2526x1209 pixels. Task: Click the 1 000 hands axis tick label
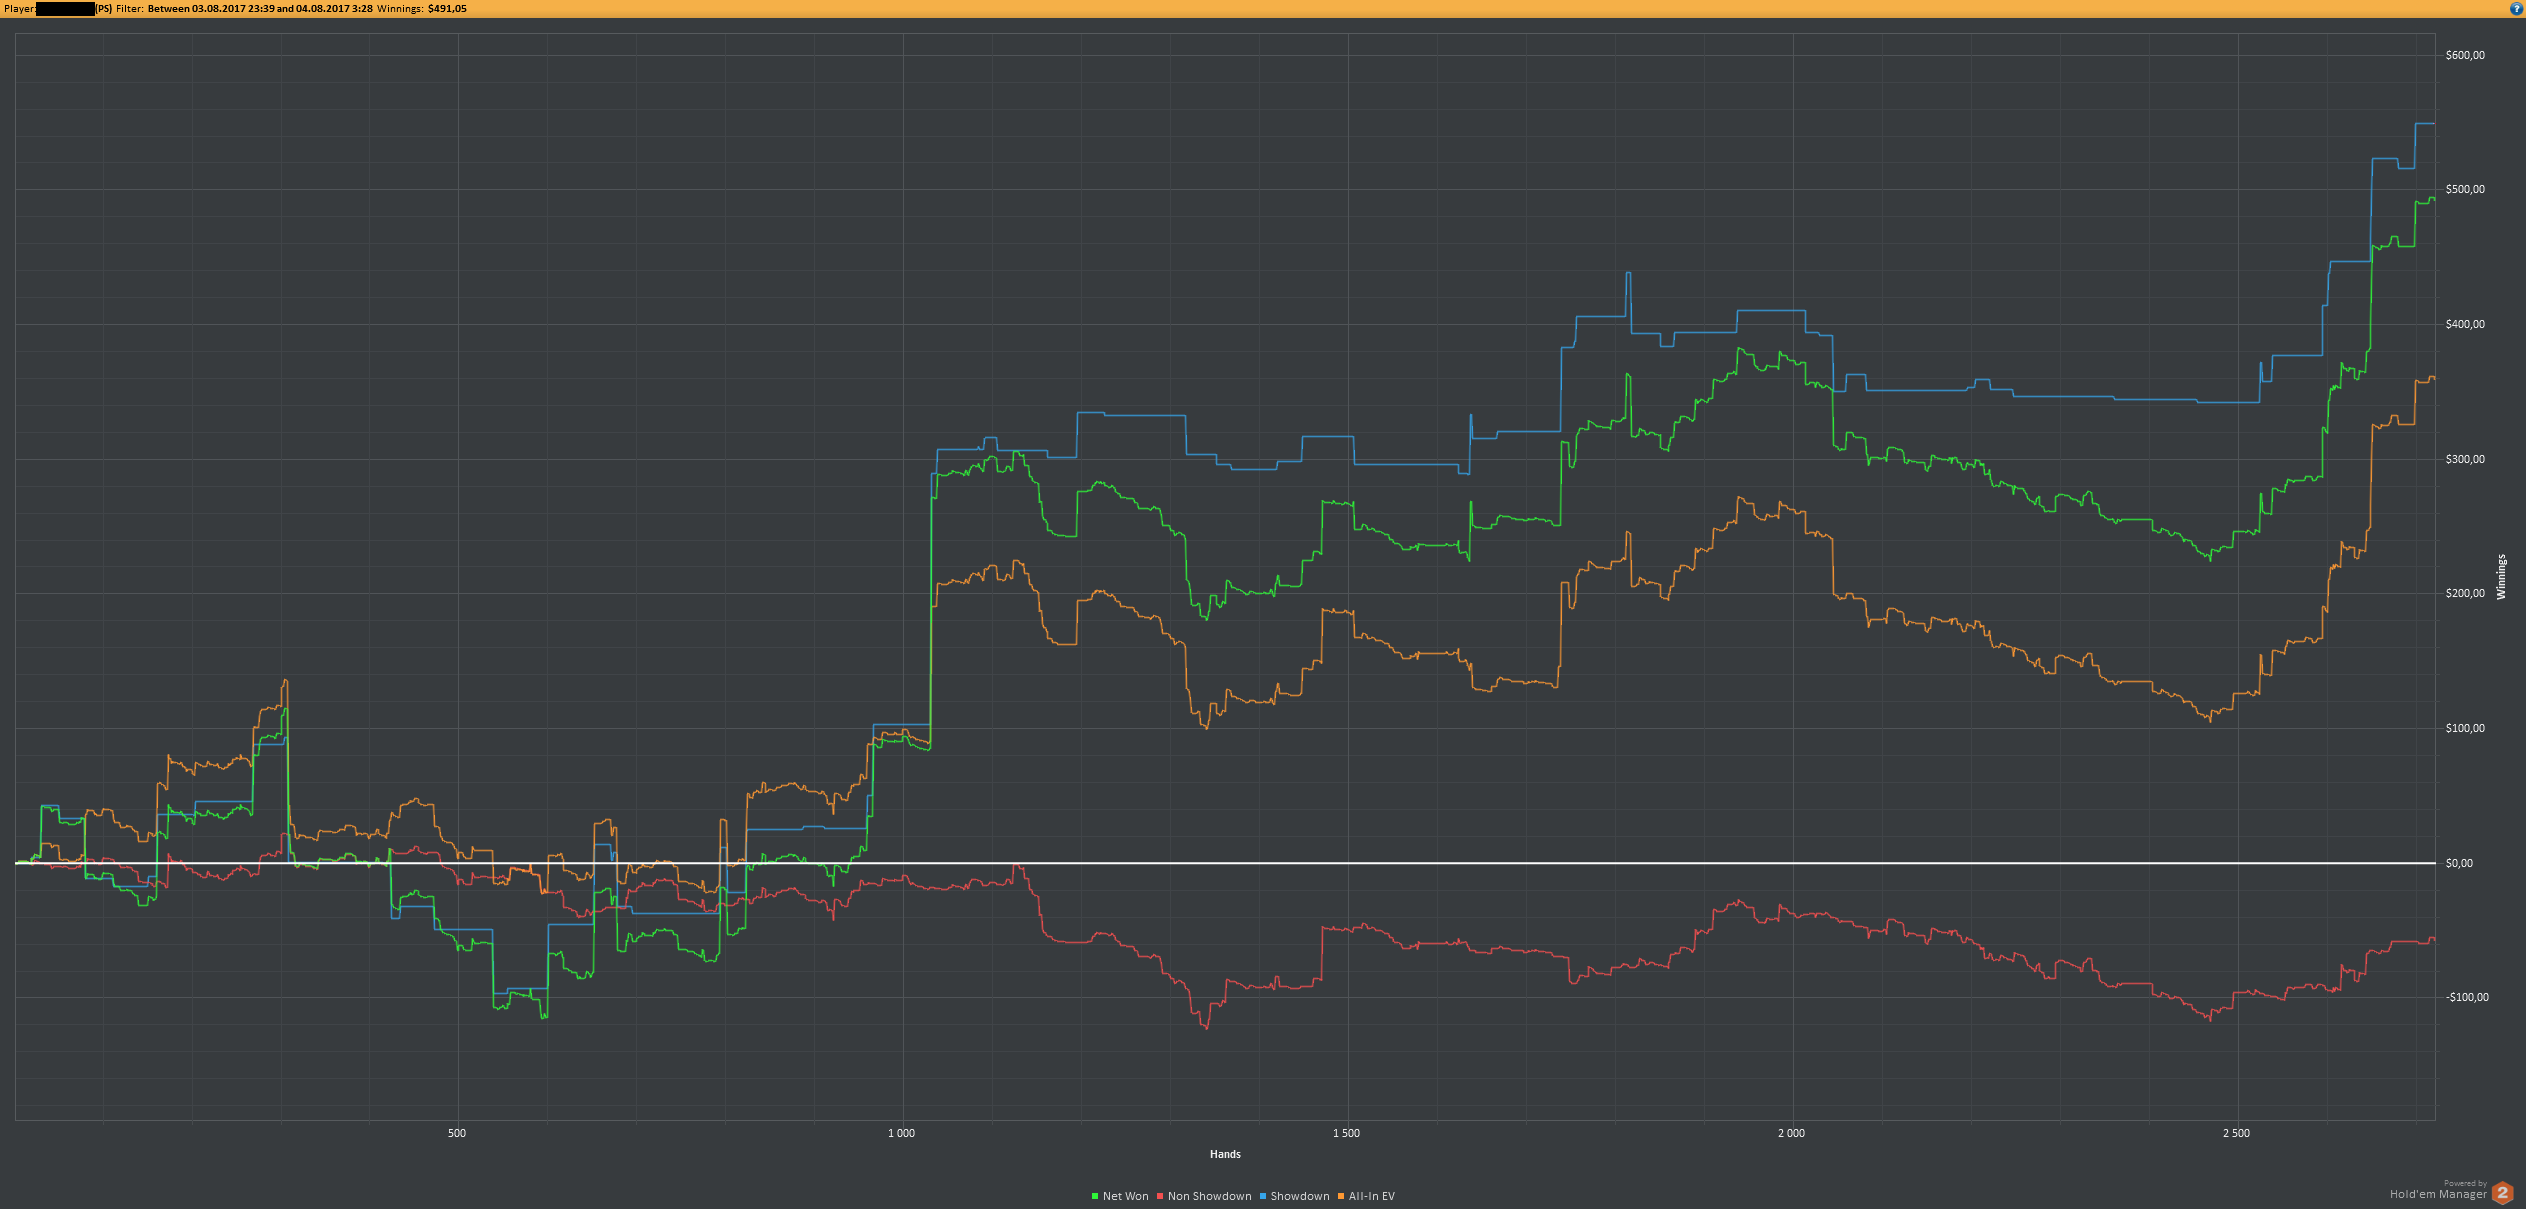(x=901, y=1133)
